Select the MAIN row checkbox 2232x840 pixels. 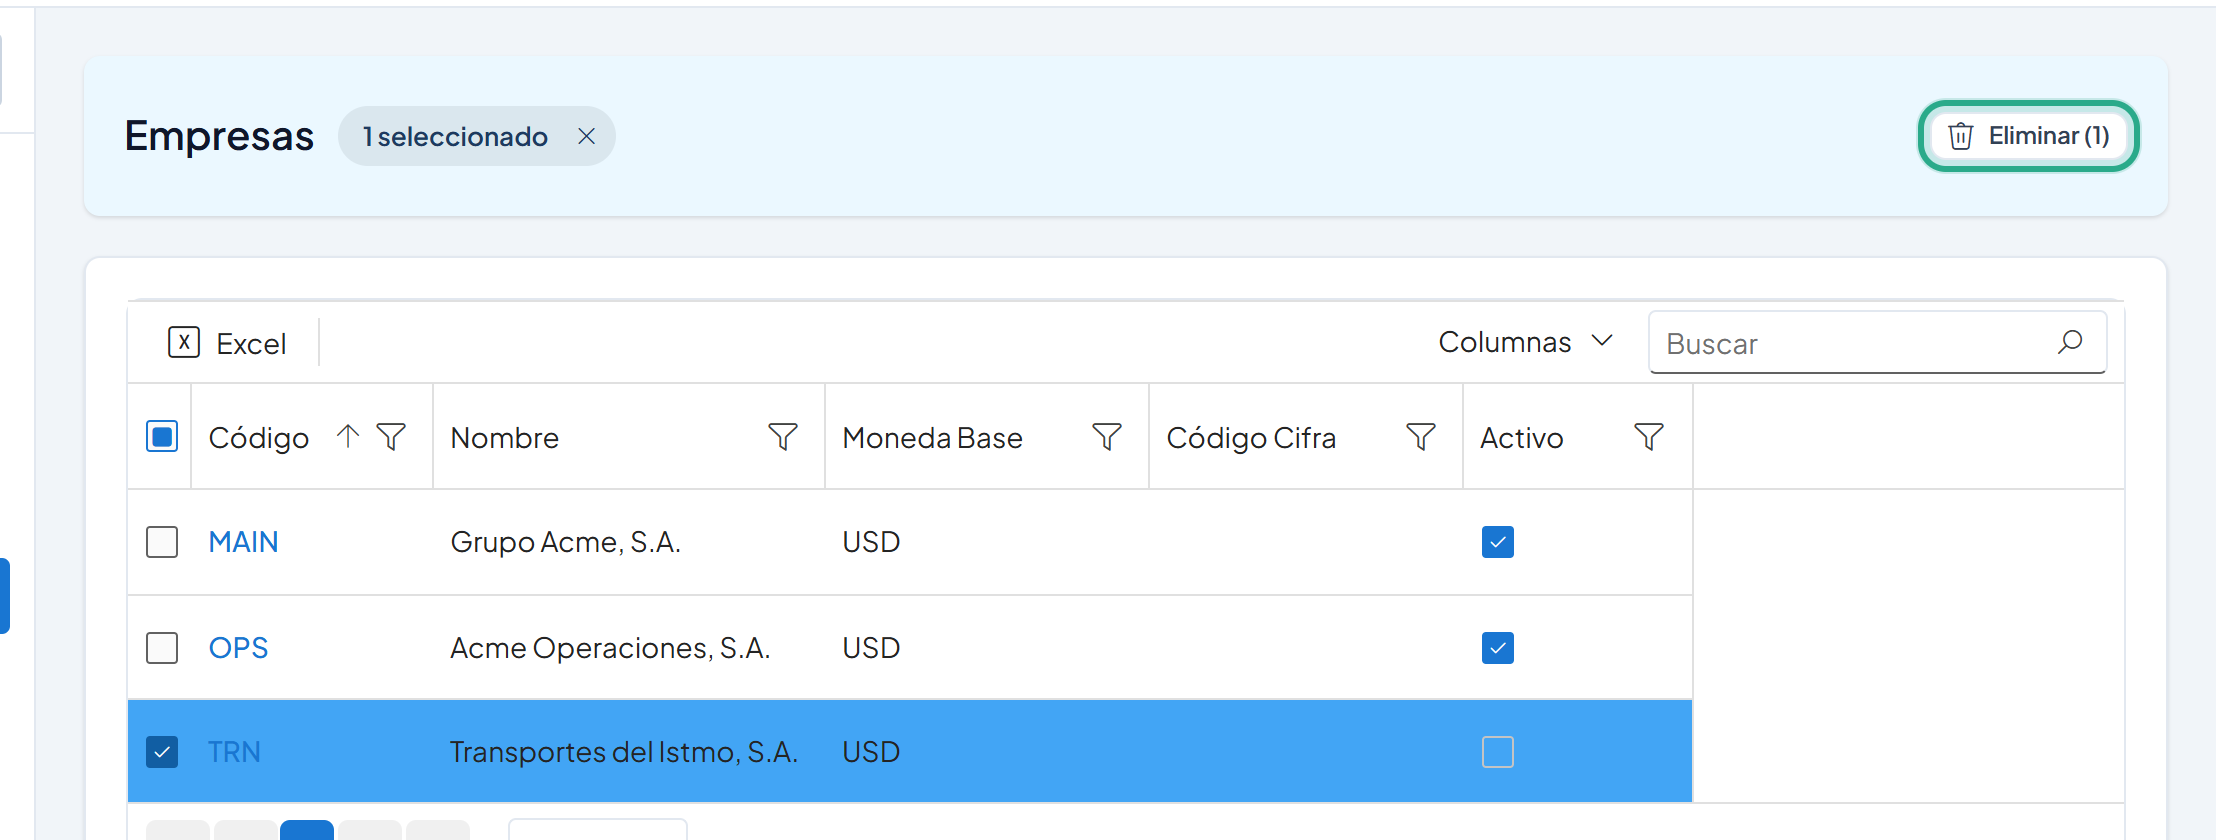(162, 542)
